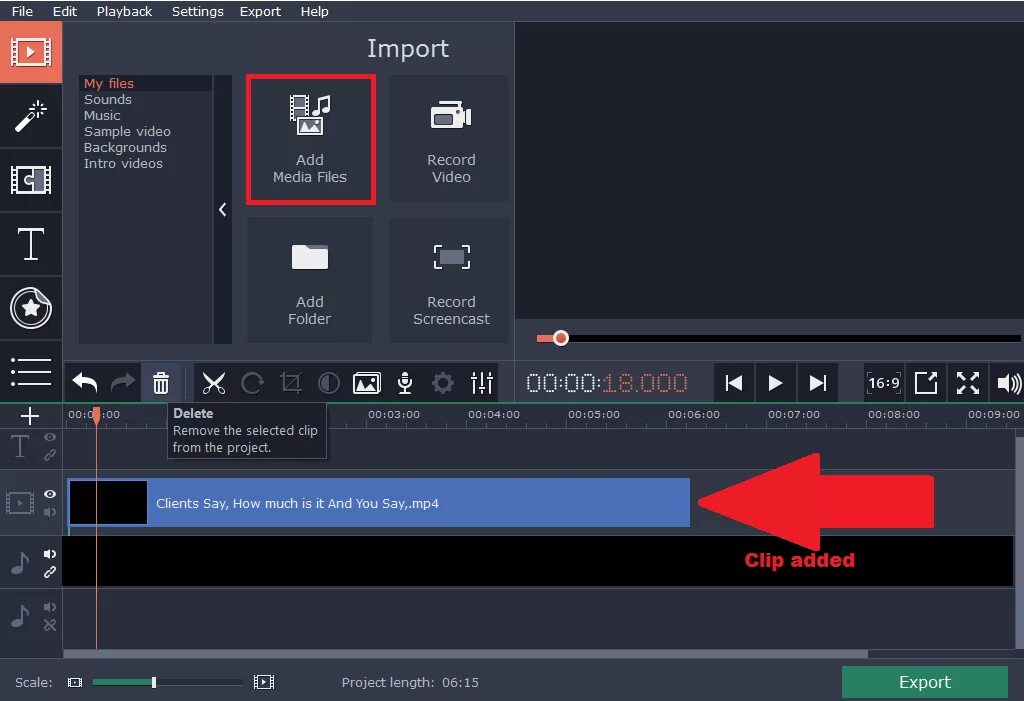Screen dimensions: 1024x701
Task: Open the Playback menu
Action: click(124, 11)
